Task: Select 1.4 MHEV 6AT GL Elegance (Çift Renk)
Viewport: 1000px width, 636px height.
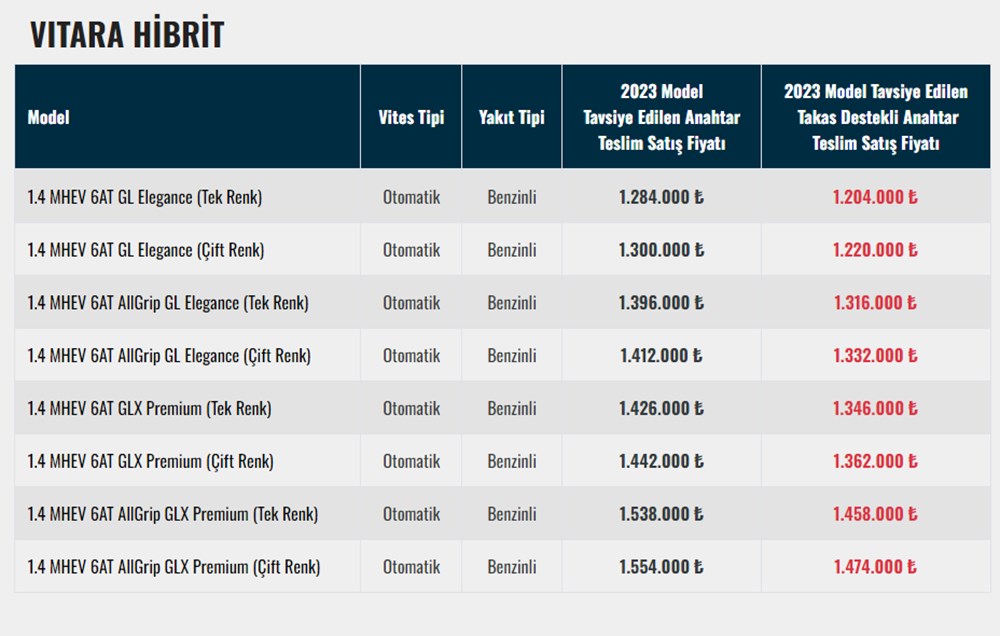Action: coord(146,250)
